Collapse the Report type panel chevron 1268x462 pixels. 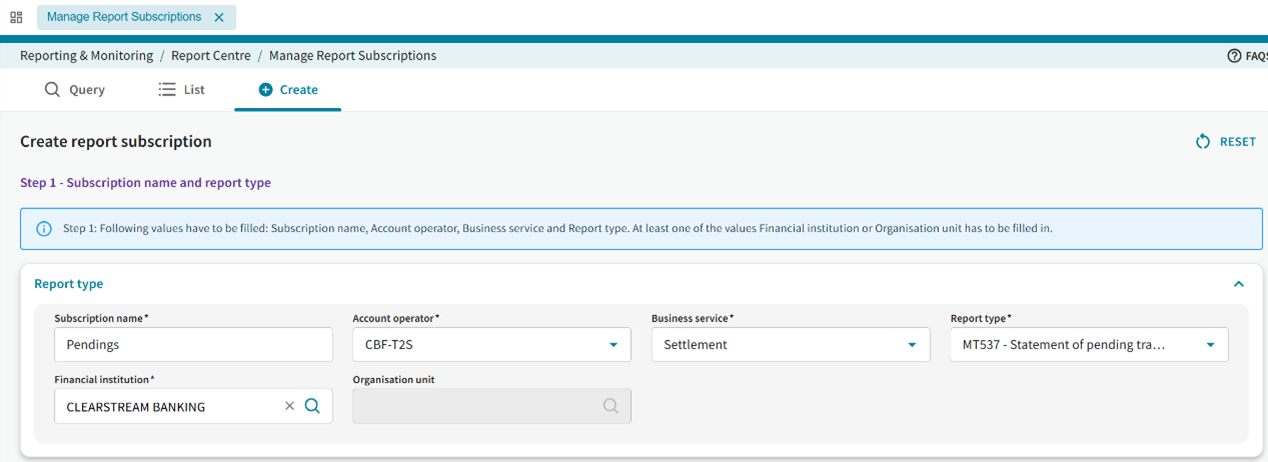pyautogui.click(x=1239, y=284)
